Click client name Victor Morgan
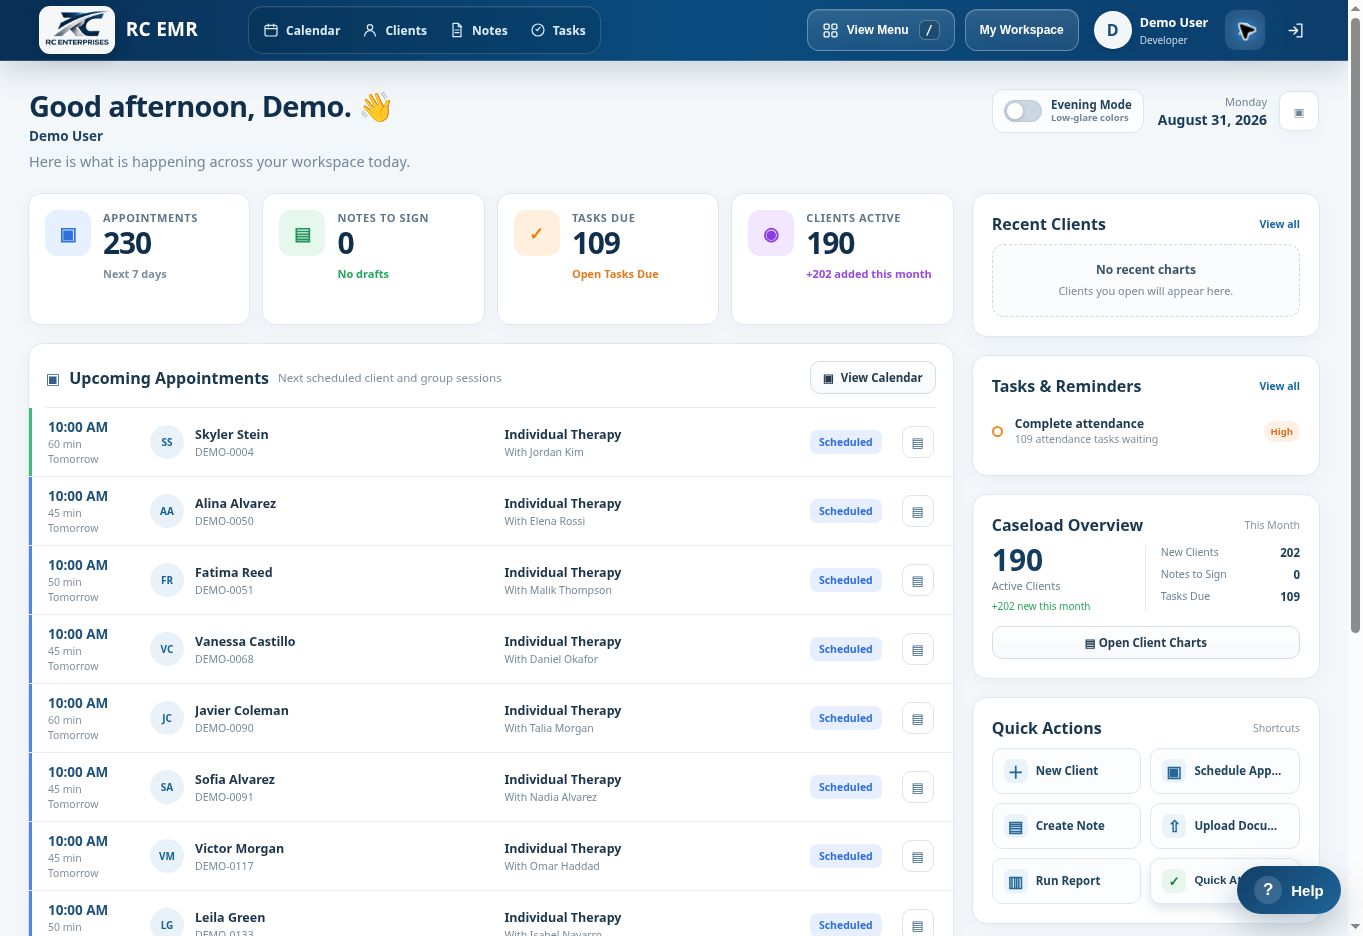 click(x=239, y=848)
